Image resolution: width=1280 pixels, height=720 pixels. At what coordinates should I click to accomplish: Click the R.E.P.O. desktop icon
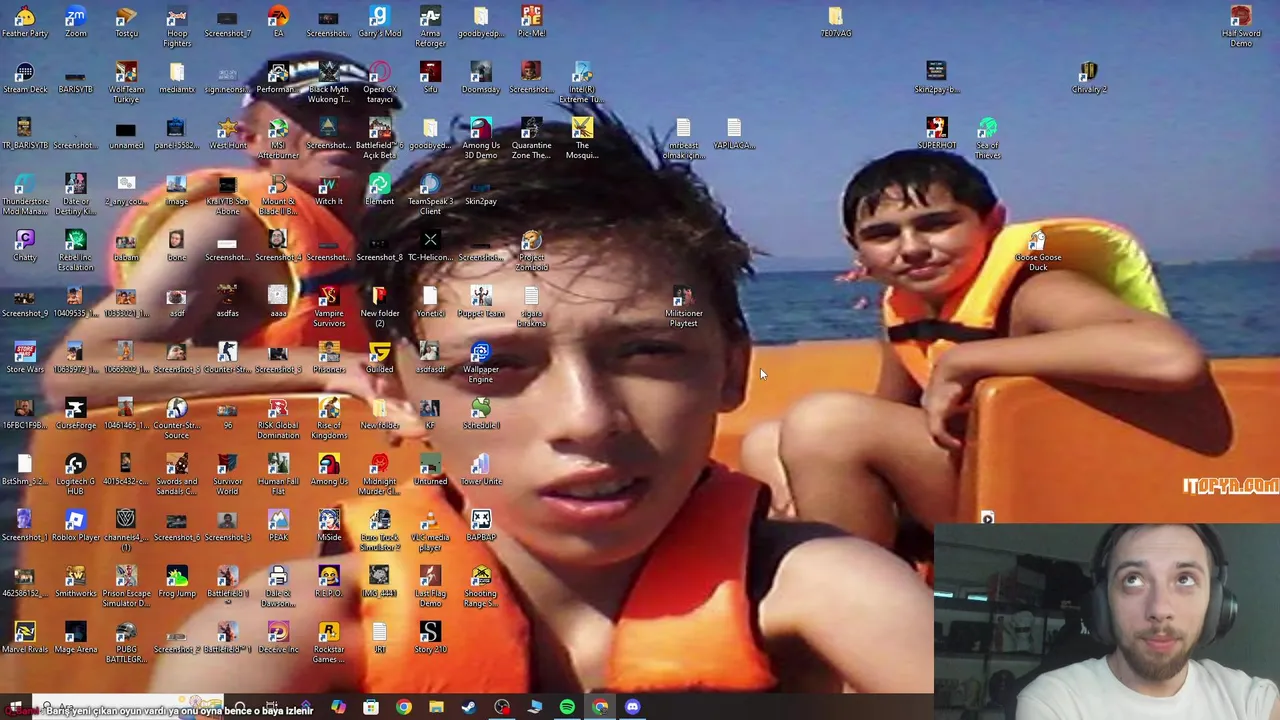click(329, 582)
